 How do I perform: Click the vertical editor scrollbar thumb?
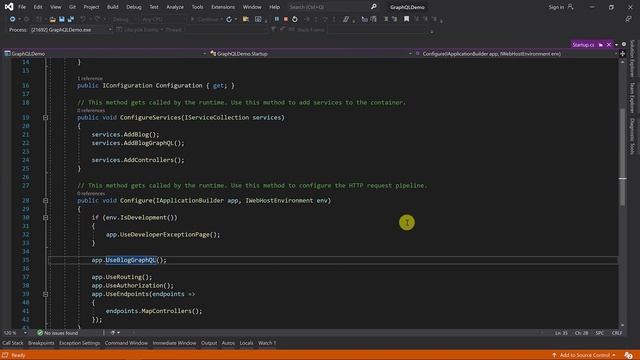pyautogui.click(x=622, y=157)
